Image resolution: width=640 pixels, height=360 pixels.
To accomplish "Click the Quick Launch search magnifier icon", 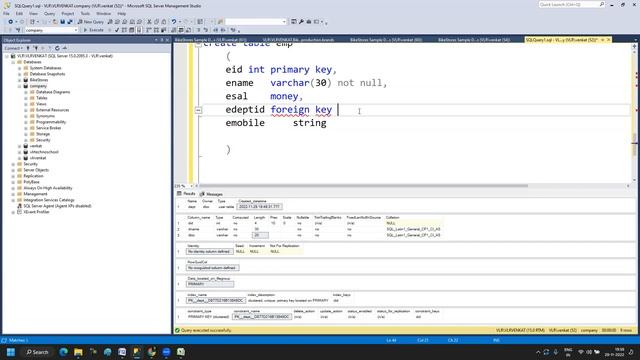I will click(602, 4).
